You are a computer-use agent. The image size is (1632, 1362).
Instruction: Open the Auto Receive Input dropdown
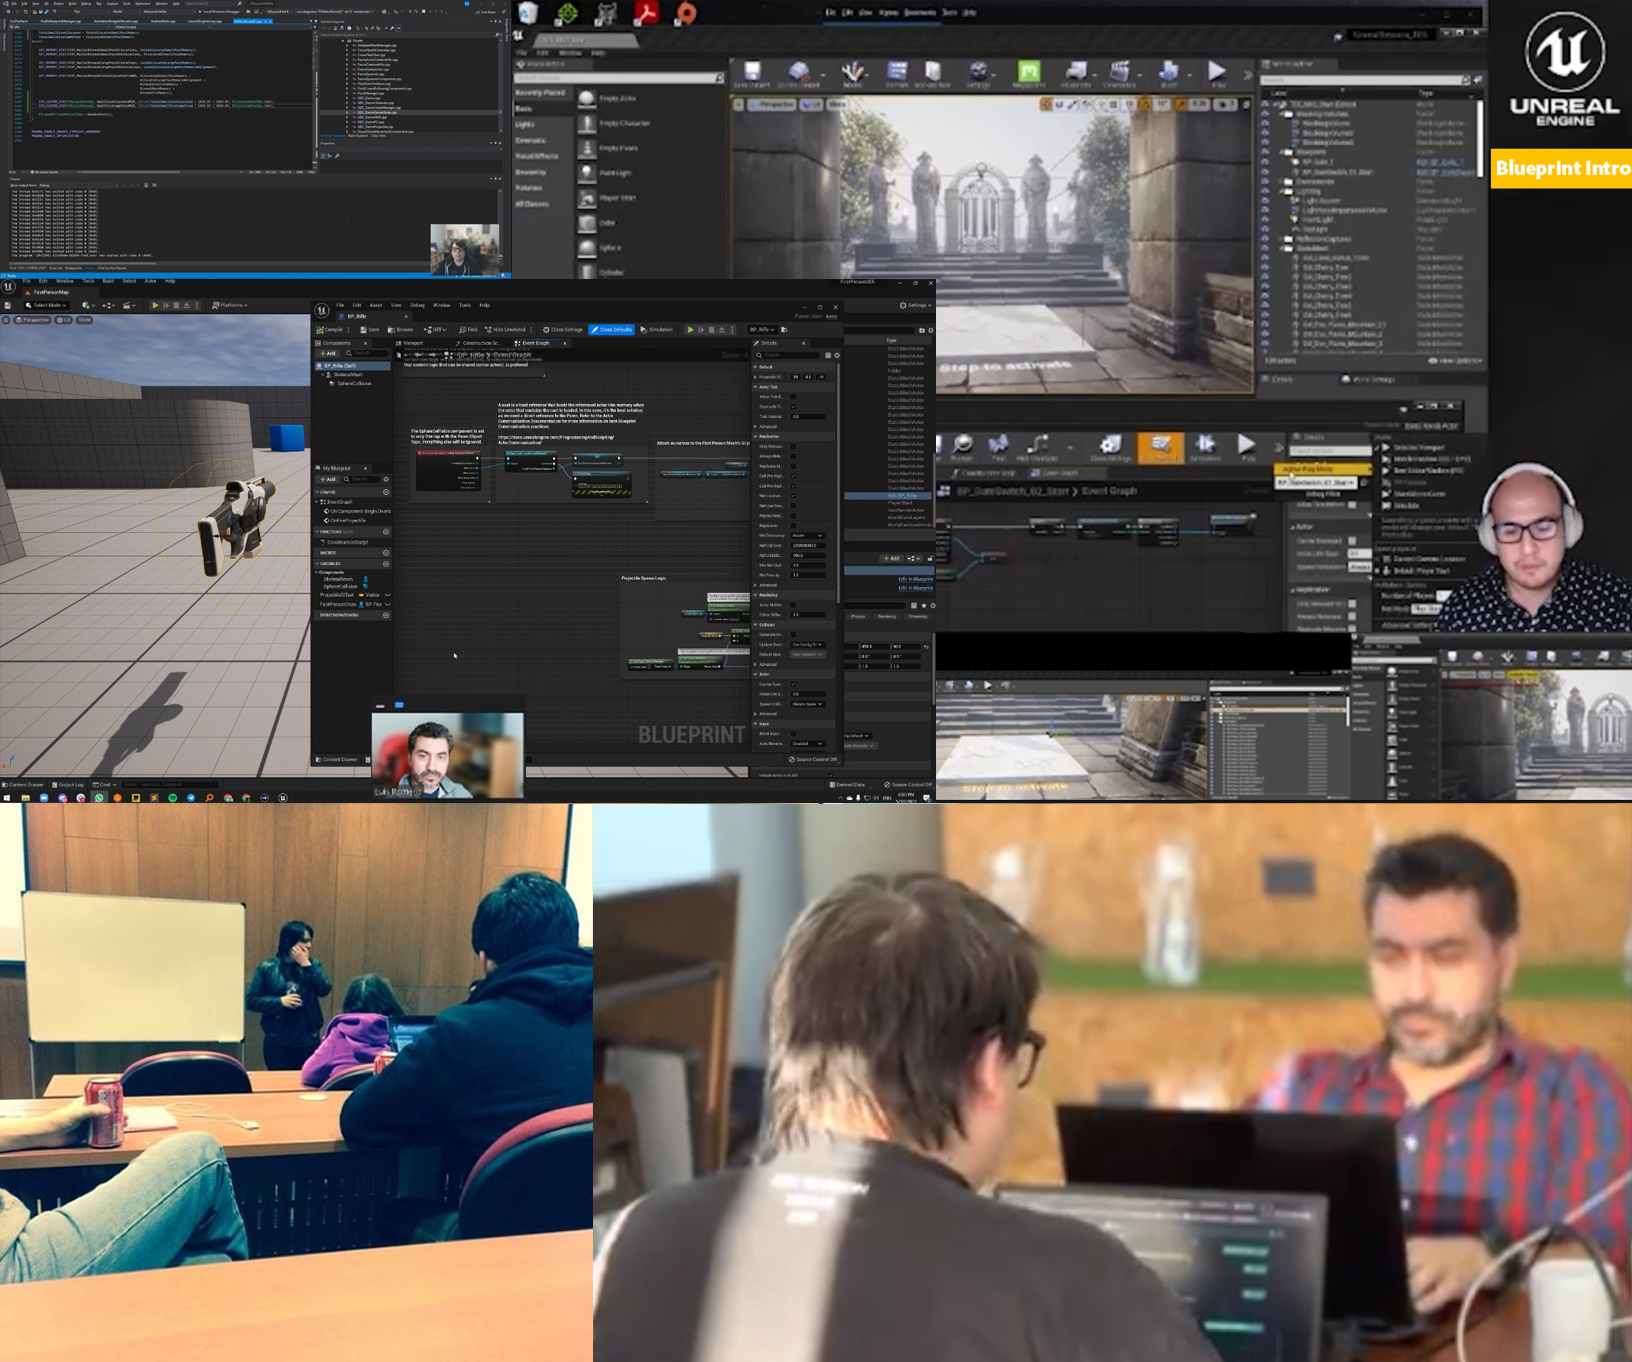click(x=807, y=744)
